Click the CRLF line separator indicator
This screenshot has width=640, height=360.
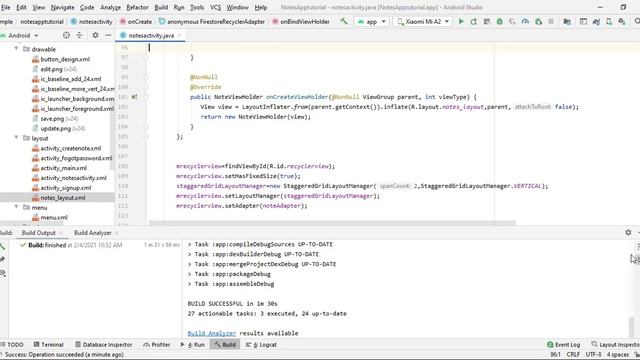pyautogui.click(x=573, y=354)
